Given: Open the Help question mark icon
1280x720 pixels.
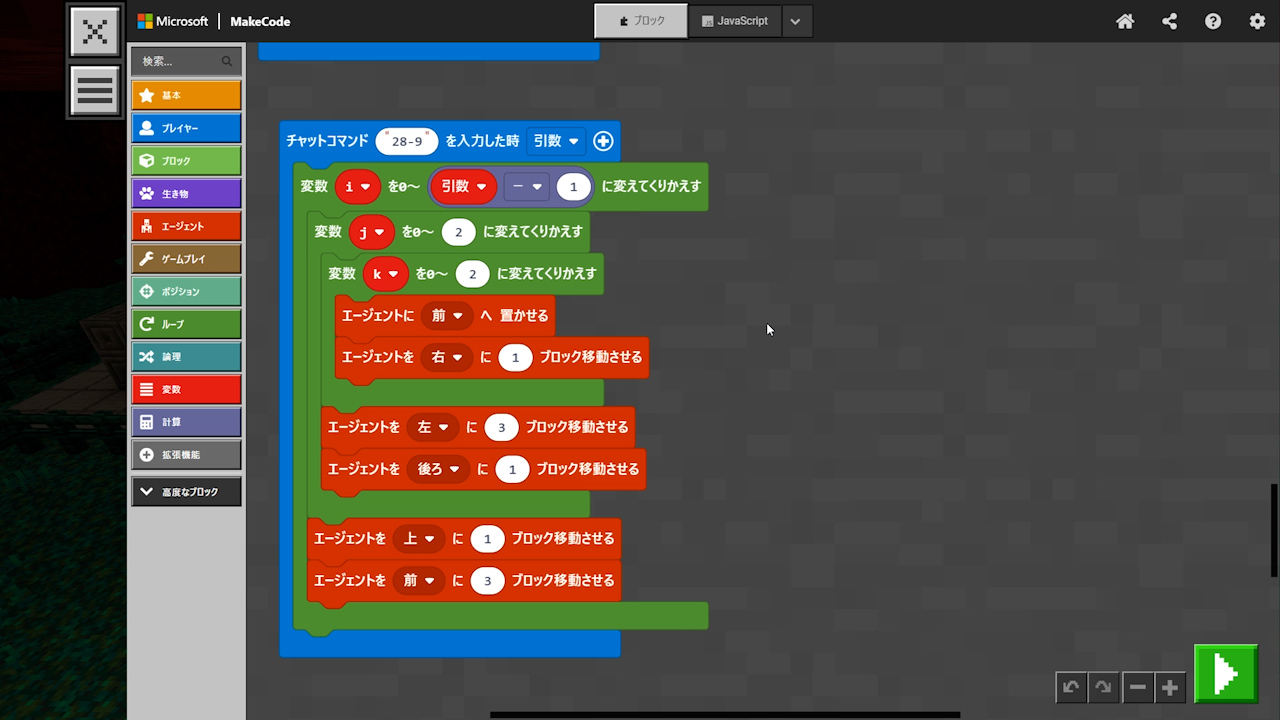Looking at the screenshot, I should (x=1213, y=21).
